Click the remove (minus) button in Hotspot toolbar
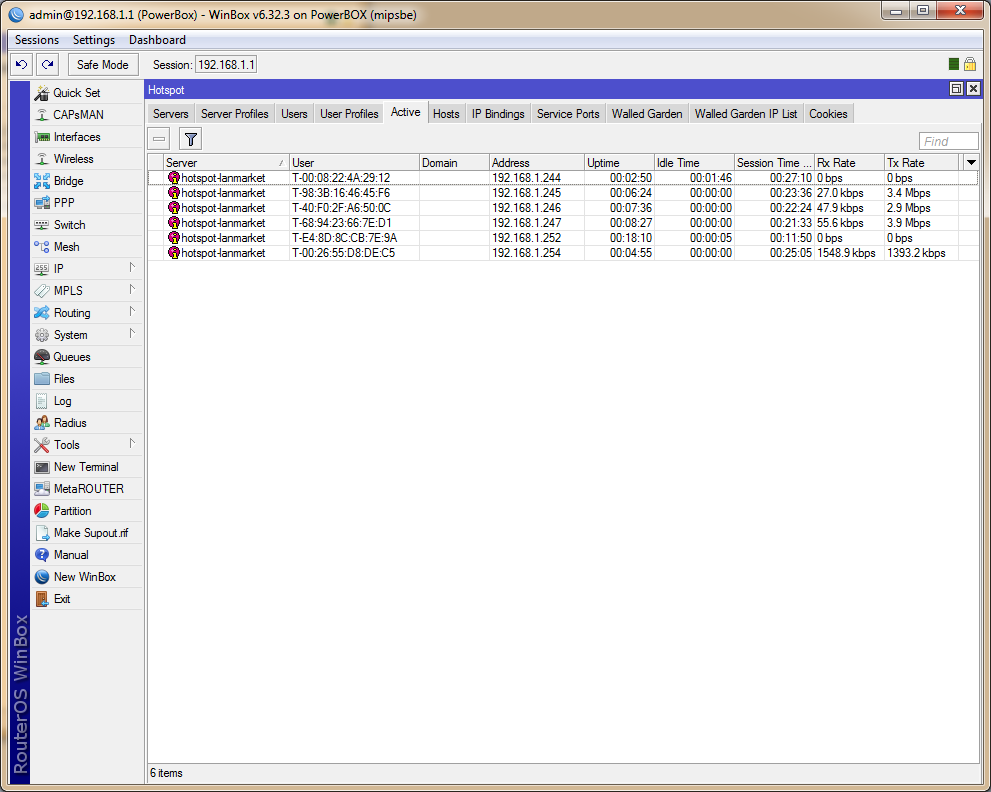The height and width of the screenshot is (792, 991). [160, 139]
